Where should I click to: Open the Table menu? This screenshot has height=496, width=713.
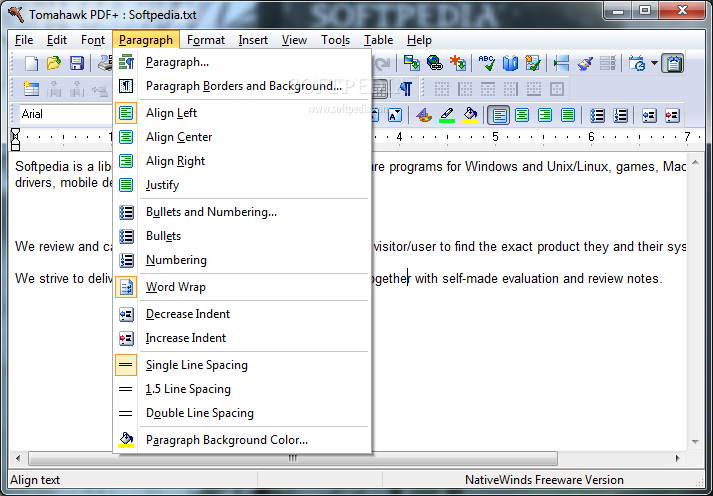point(378,40)
